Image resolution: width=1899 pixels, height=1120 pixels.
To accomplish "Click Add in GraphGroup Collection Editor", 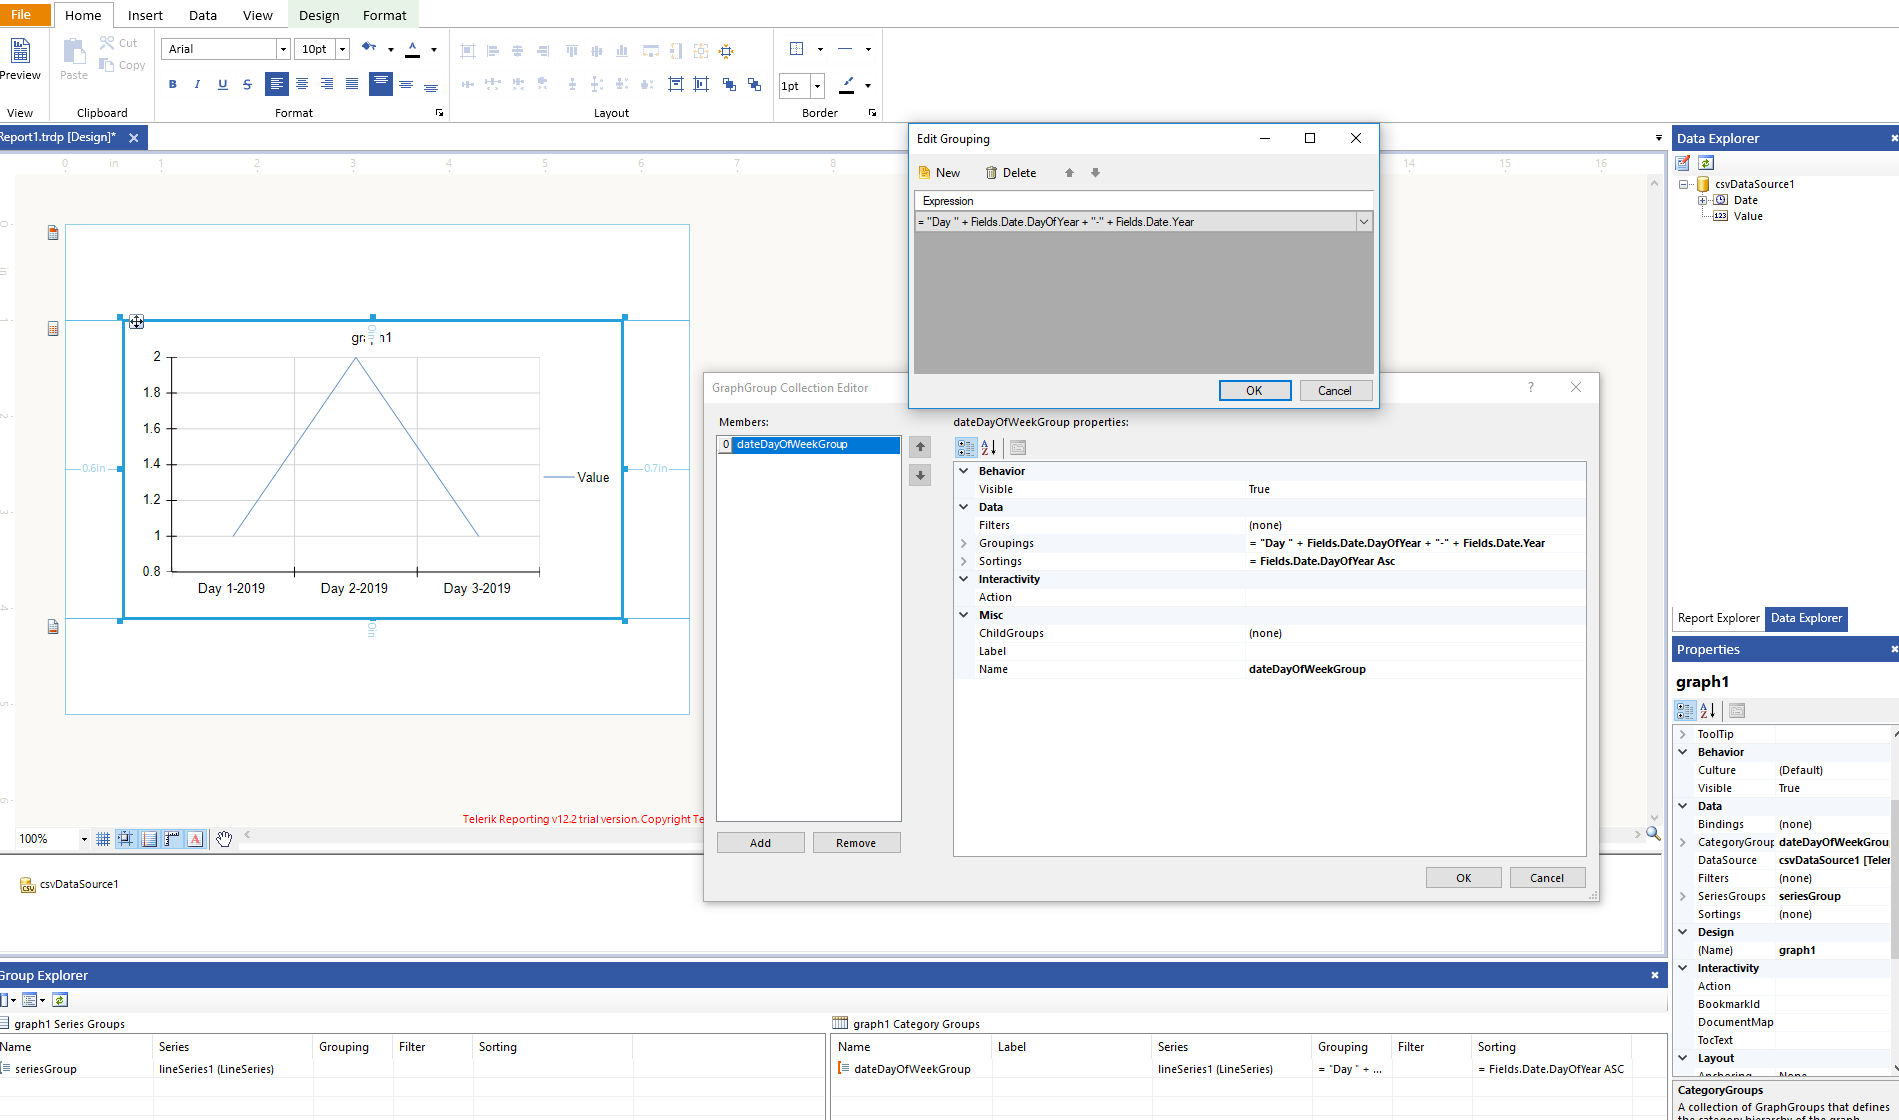I will click(x=760, y=843).
